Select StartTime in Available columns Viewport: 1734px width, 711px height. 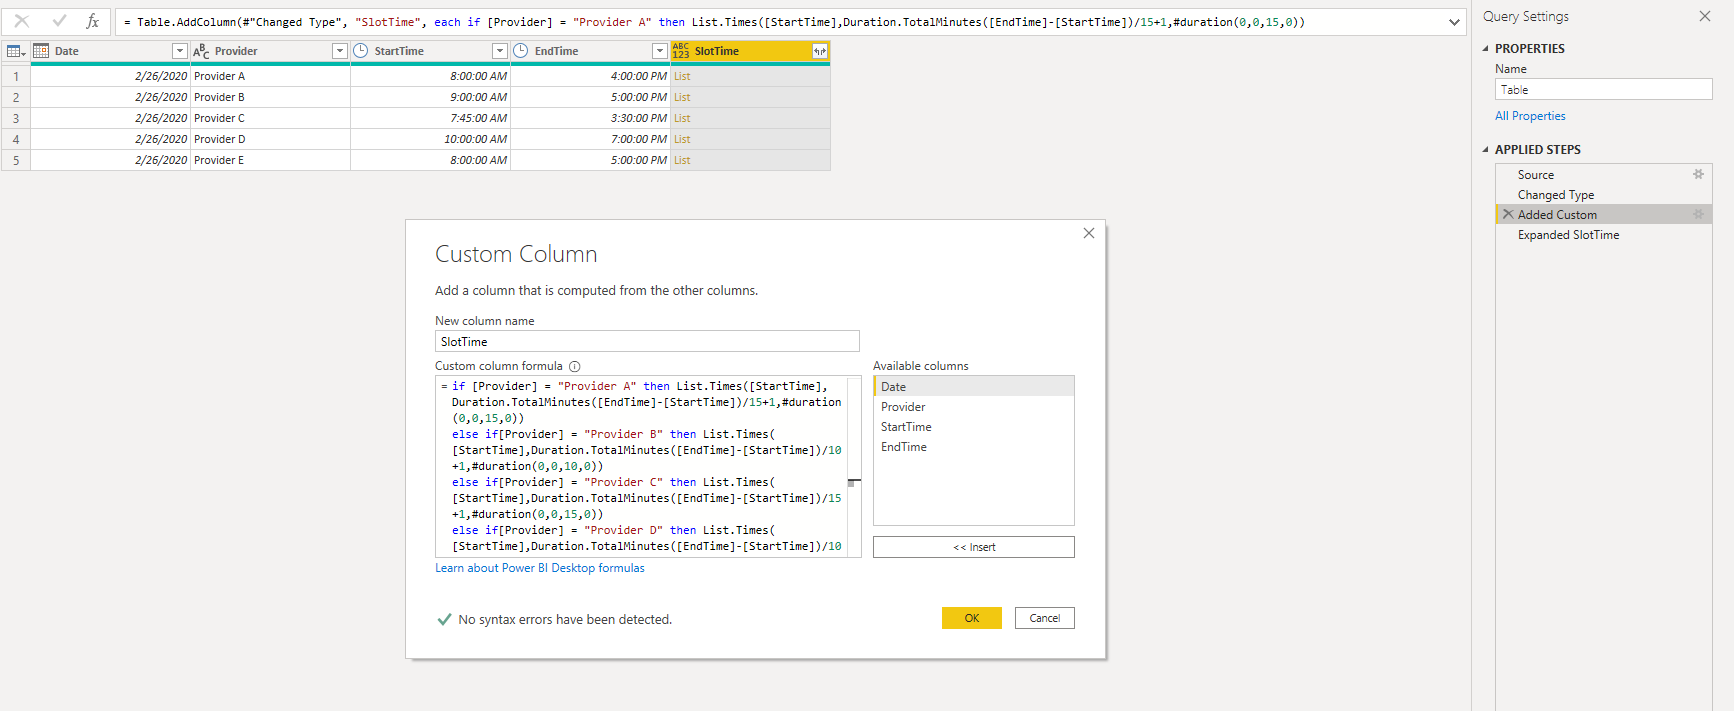pyautogui.click(x=973, y=427)
